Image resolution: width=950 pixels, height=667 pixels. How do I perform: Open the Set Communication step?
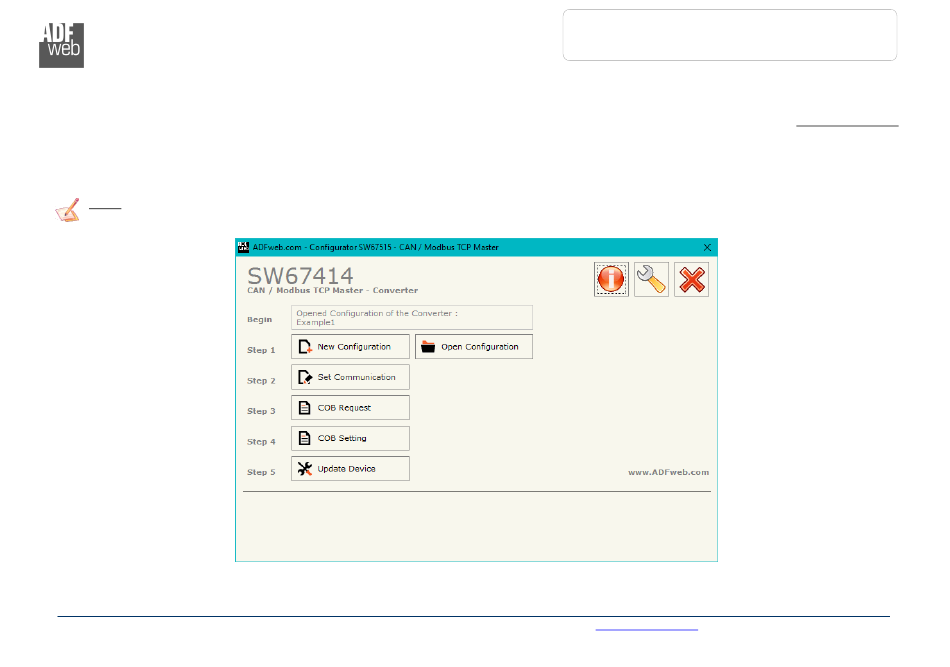pos(350,377)
